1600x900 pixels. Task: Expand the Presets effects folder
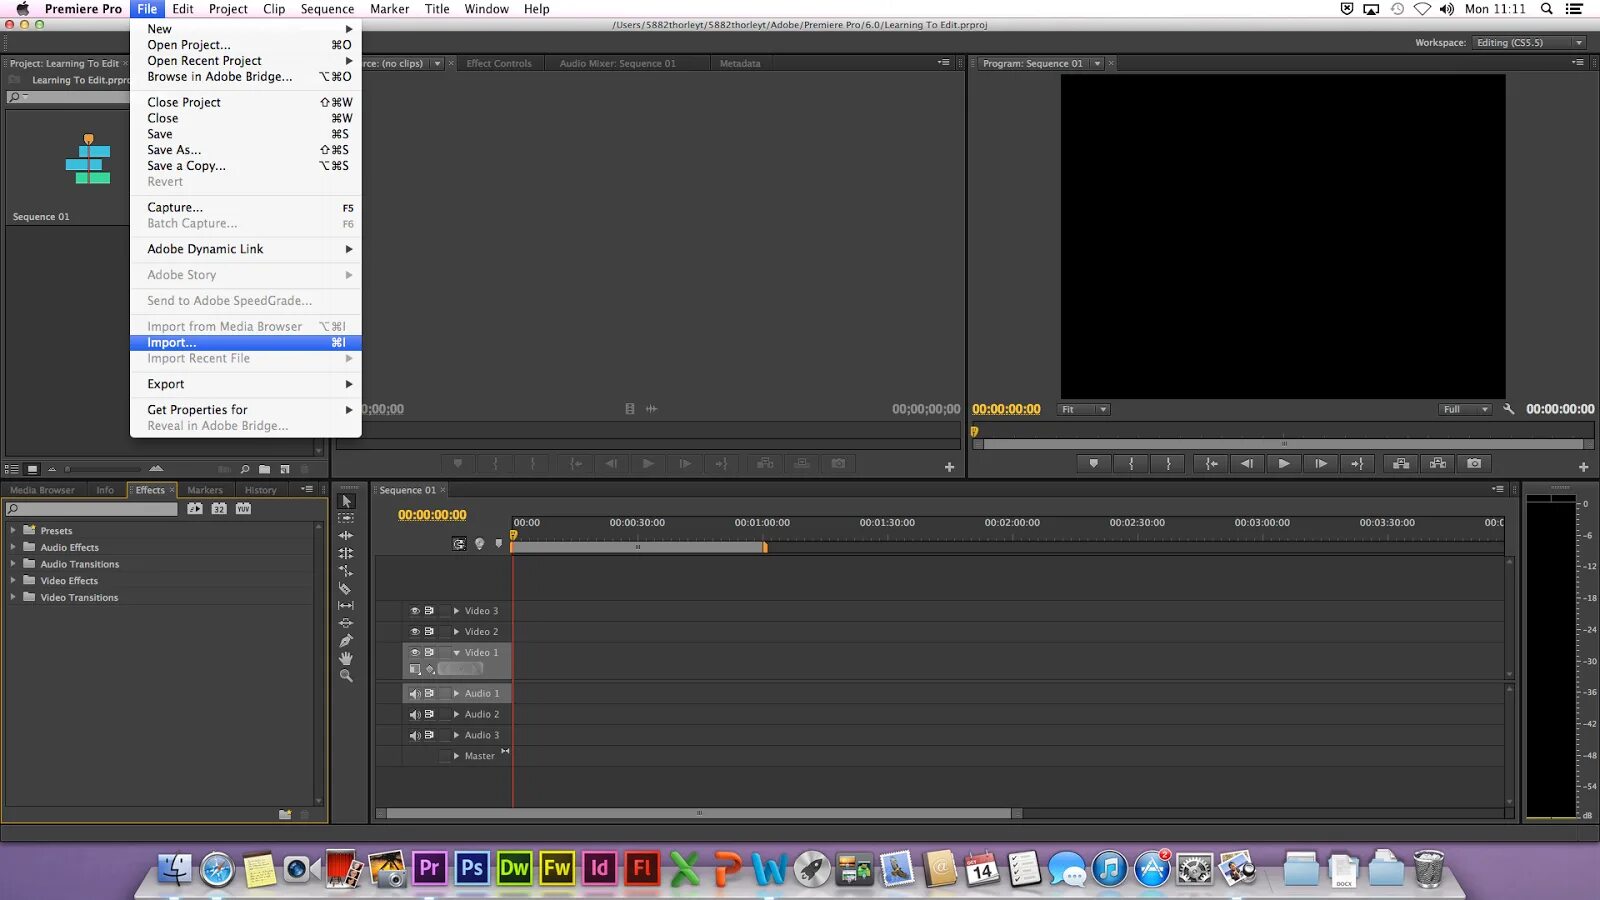pyautogui.click(x=13, y=531)
